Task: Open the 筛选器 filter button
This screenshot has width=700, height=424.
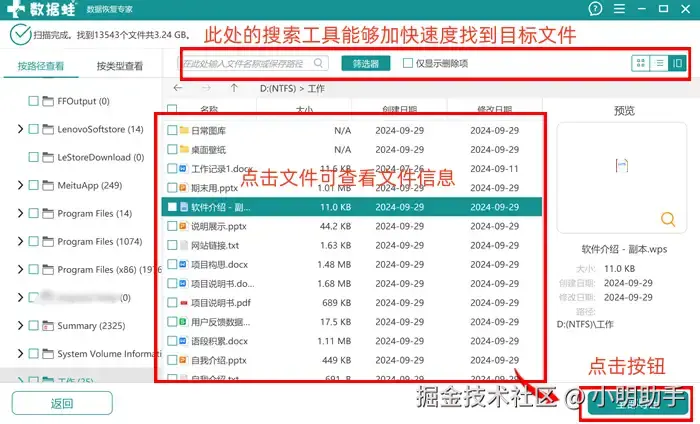Action: click(366, 63)
